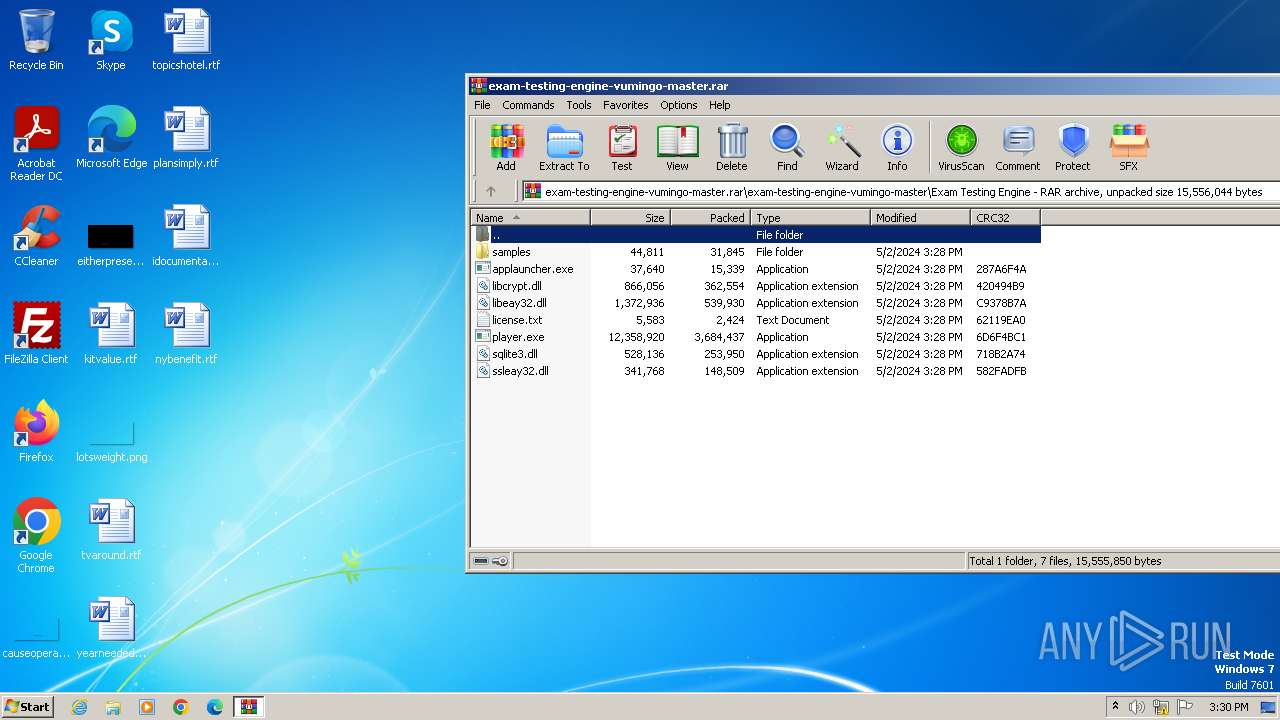1280x720 pixels.
Task: Select player.exe in the archive
Action: pos(756,337)
